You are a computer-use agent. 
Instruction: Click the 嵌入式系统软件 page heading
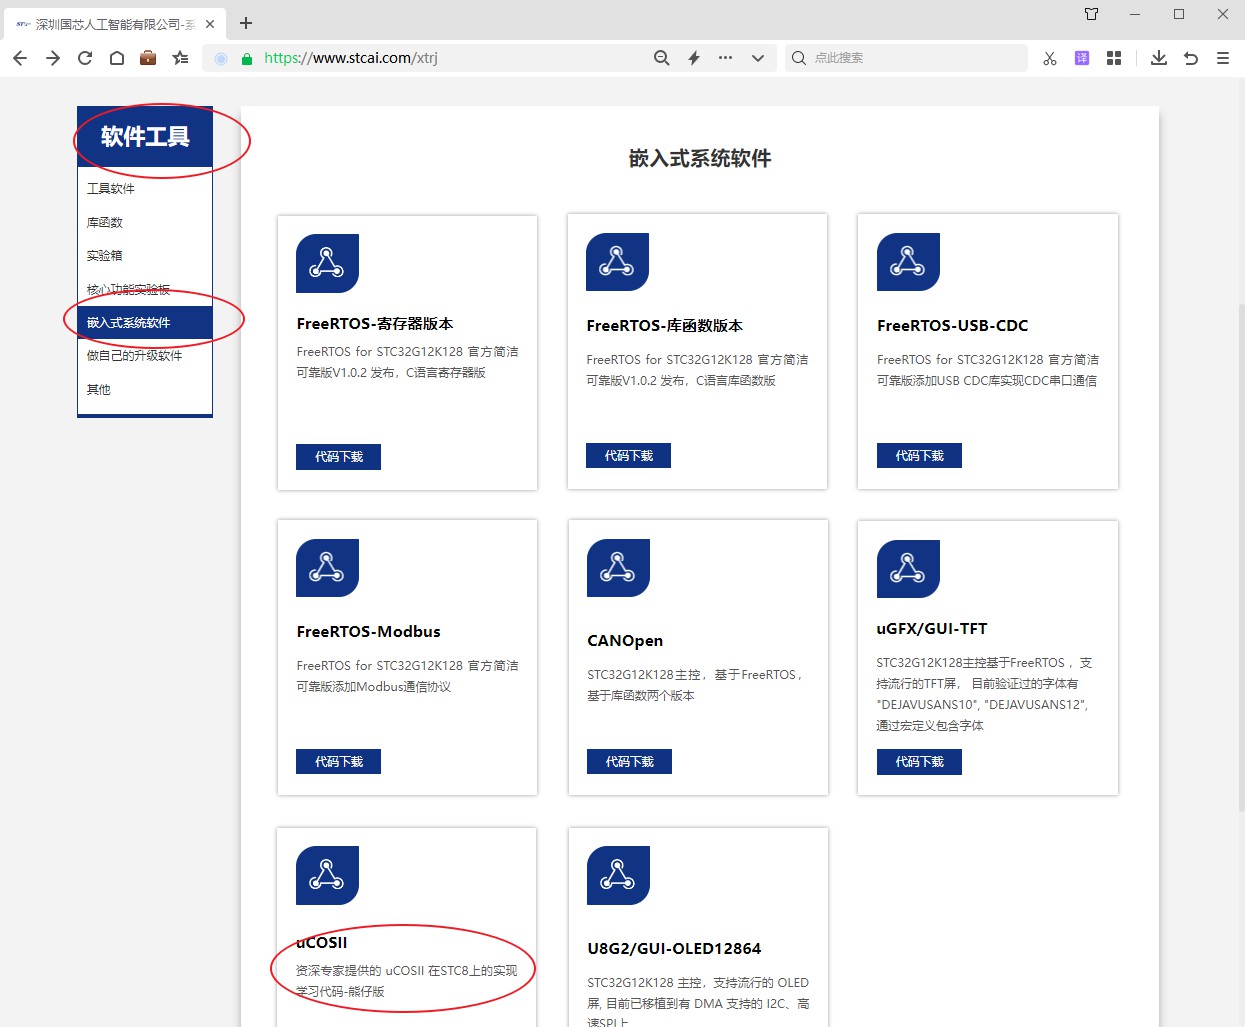(x=700, y=158)
